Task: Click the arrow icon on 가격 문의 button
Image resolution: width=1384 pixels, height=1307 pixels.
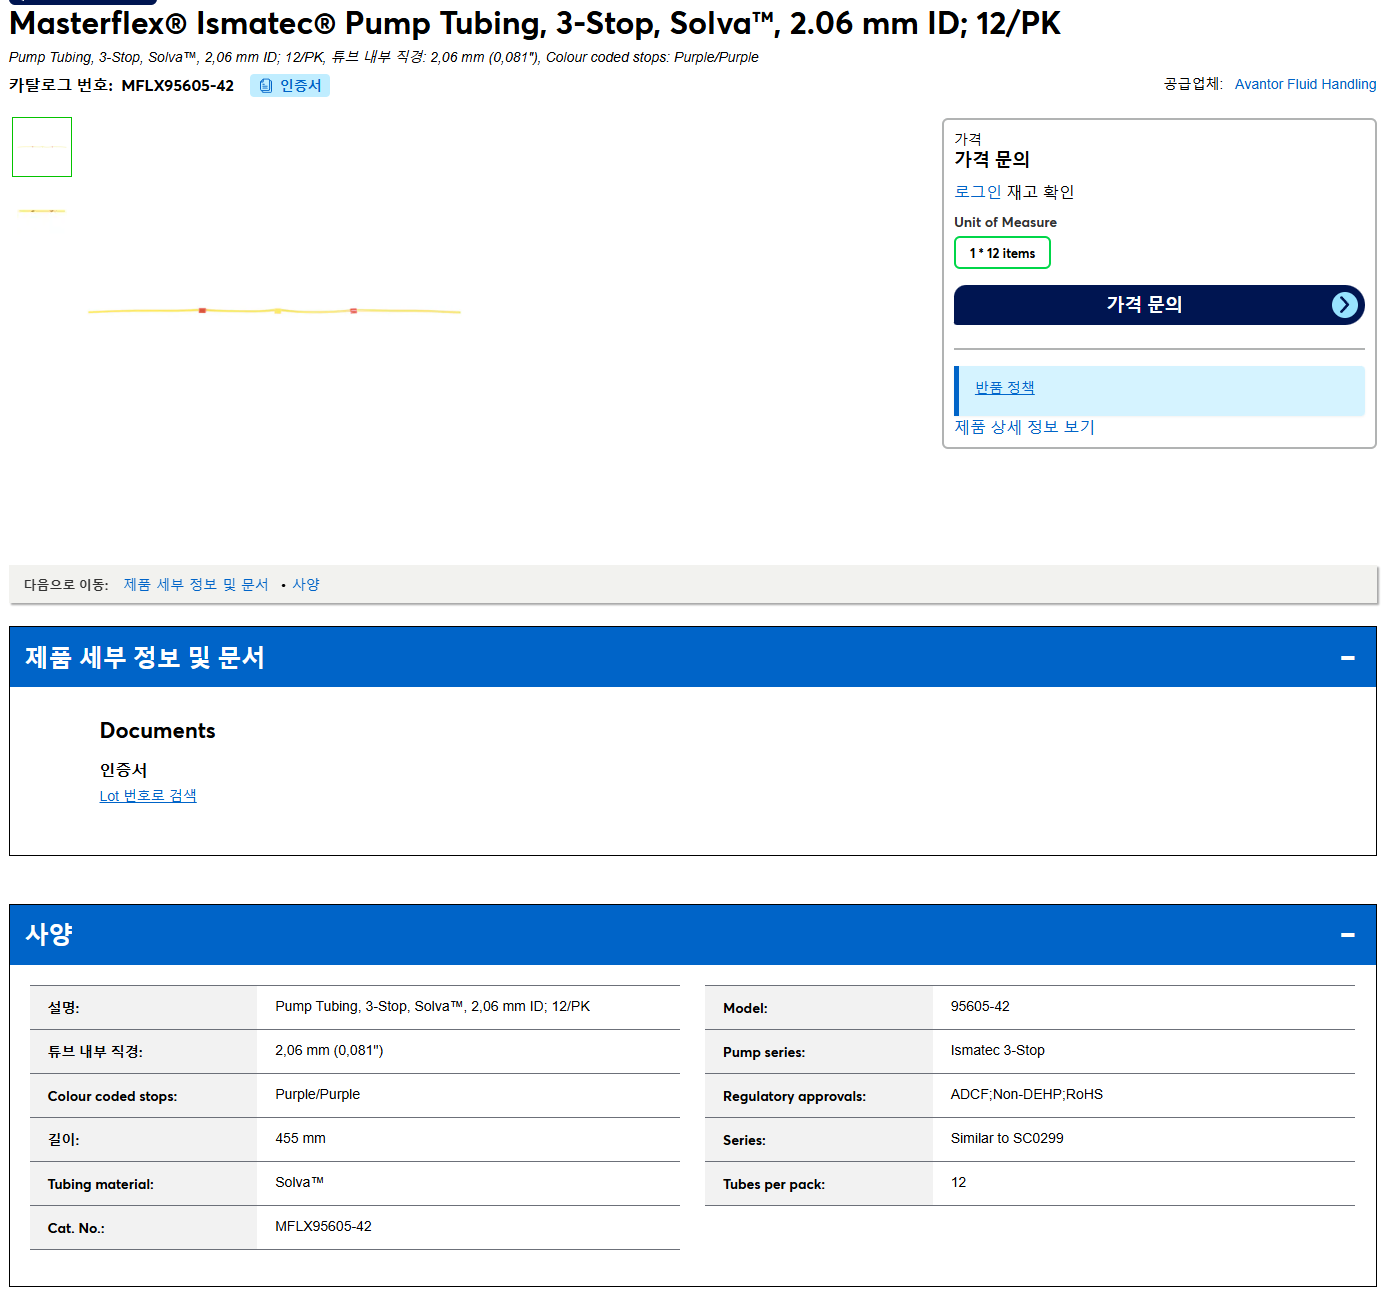Action: [x=1345, y=305]
